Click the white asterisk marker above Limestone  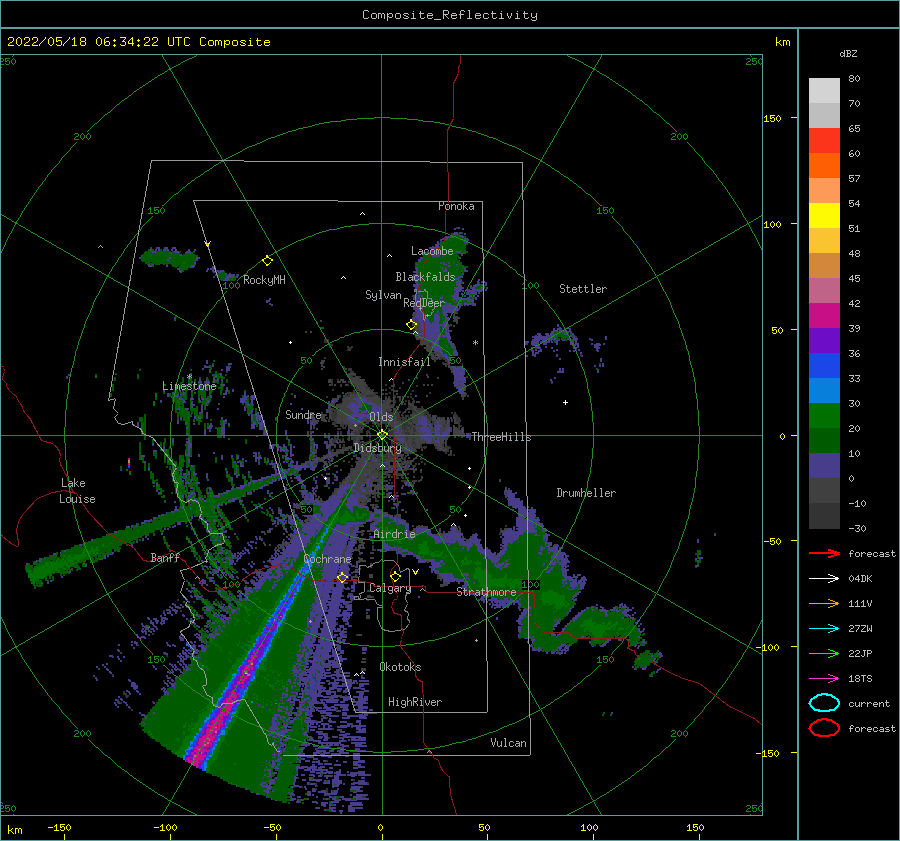[189, 377]
